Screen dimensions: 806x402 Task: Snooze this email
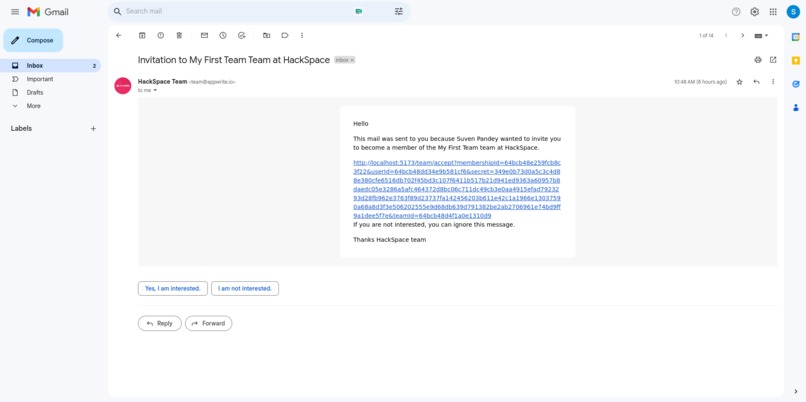[x=223, y=35]
